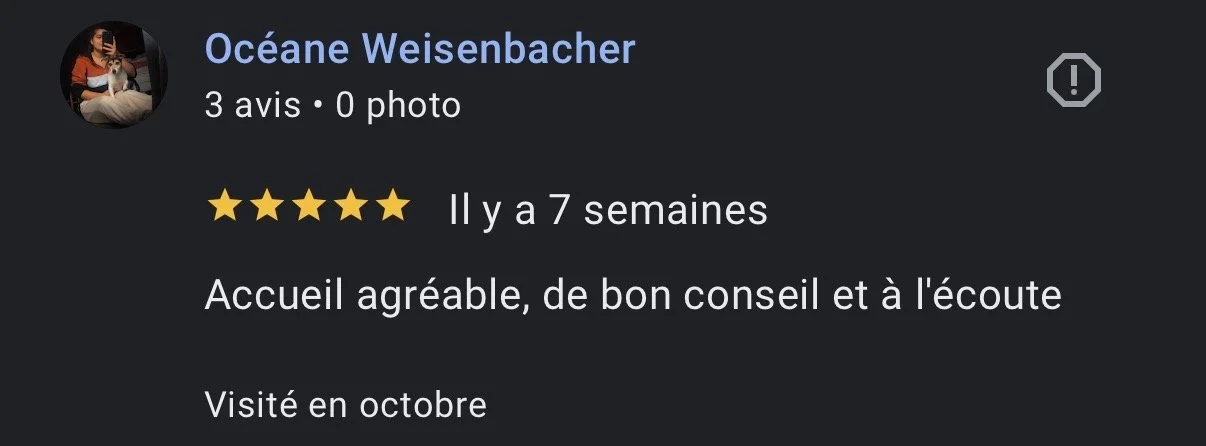Select the fourth yellow rating star
The width and height of the screenshot is (1206, 446).
[350, 208]
